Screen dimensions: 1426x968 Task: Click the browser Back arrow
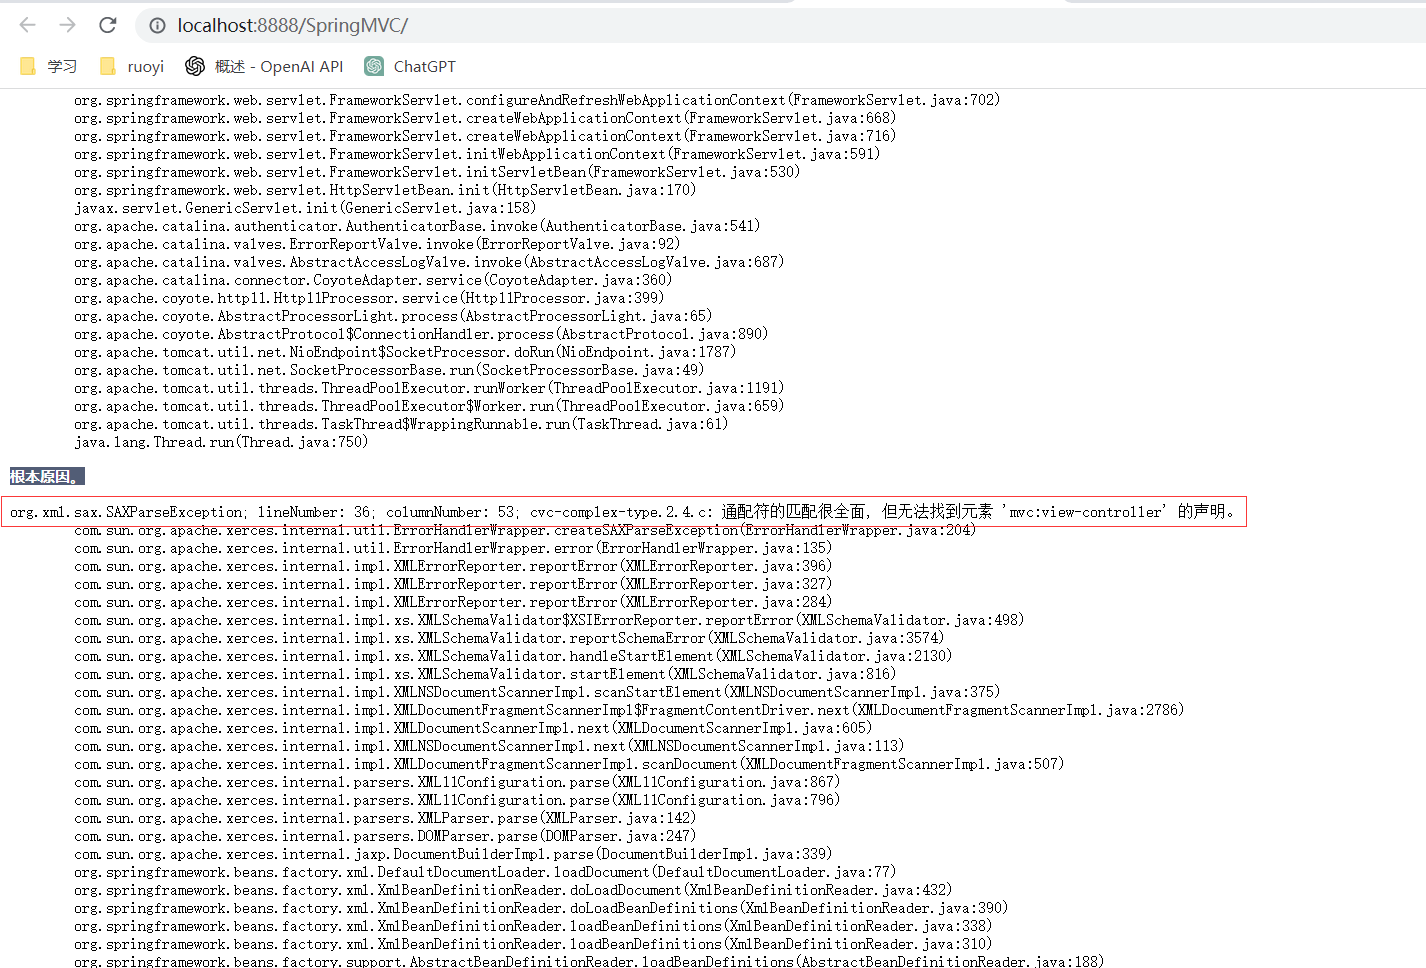(x=28, y=25)
